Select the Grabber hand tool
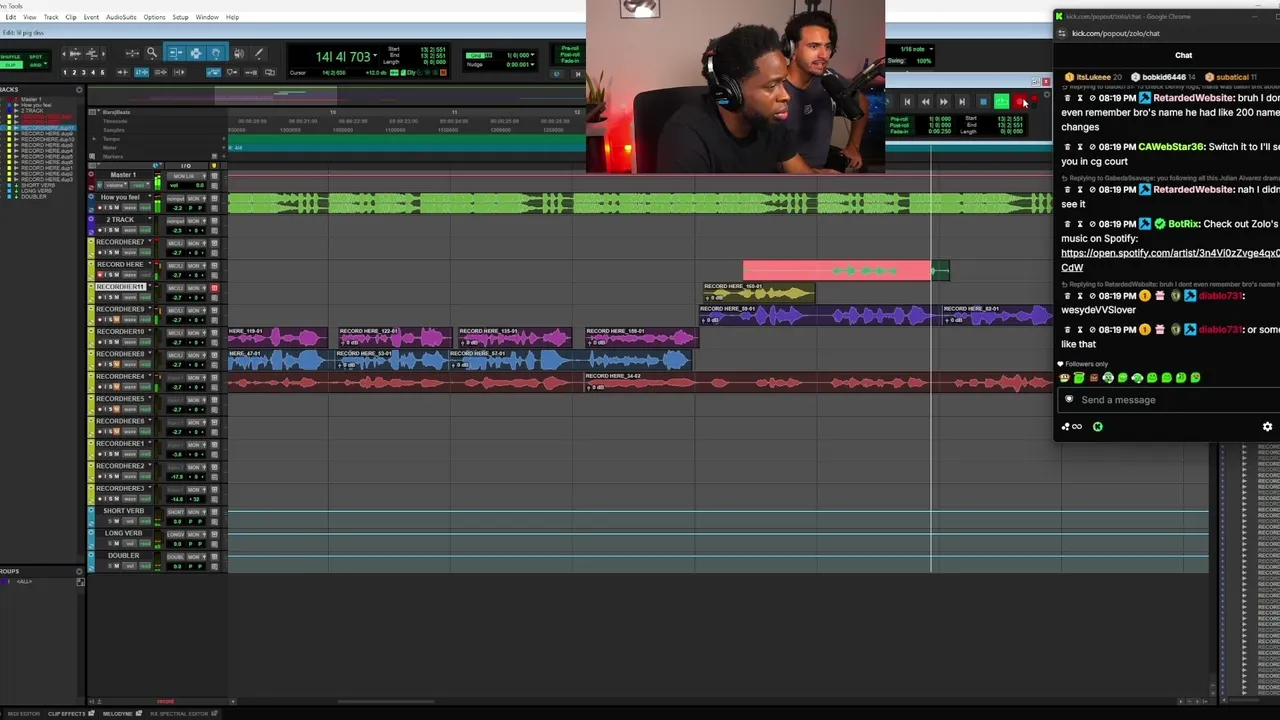Image resolution: width=1280 pixels, height=720 pixels. (x=216, y=53)
